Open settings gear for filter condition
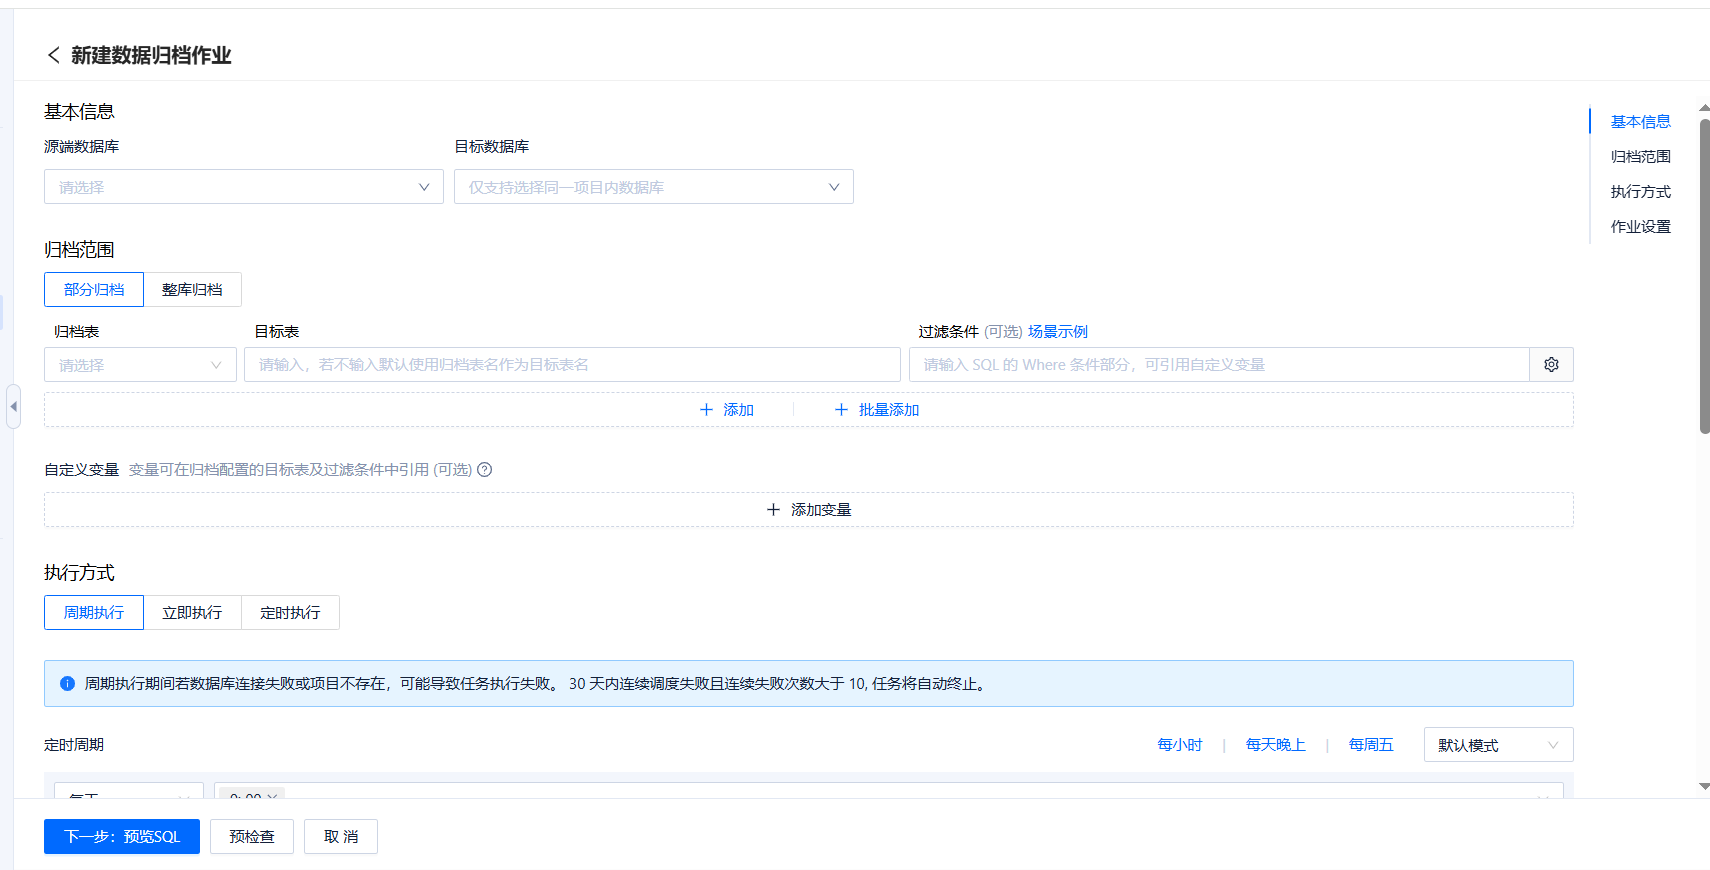The width and height of the screenshot is (1710, 870). pos(1551,365)
